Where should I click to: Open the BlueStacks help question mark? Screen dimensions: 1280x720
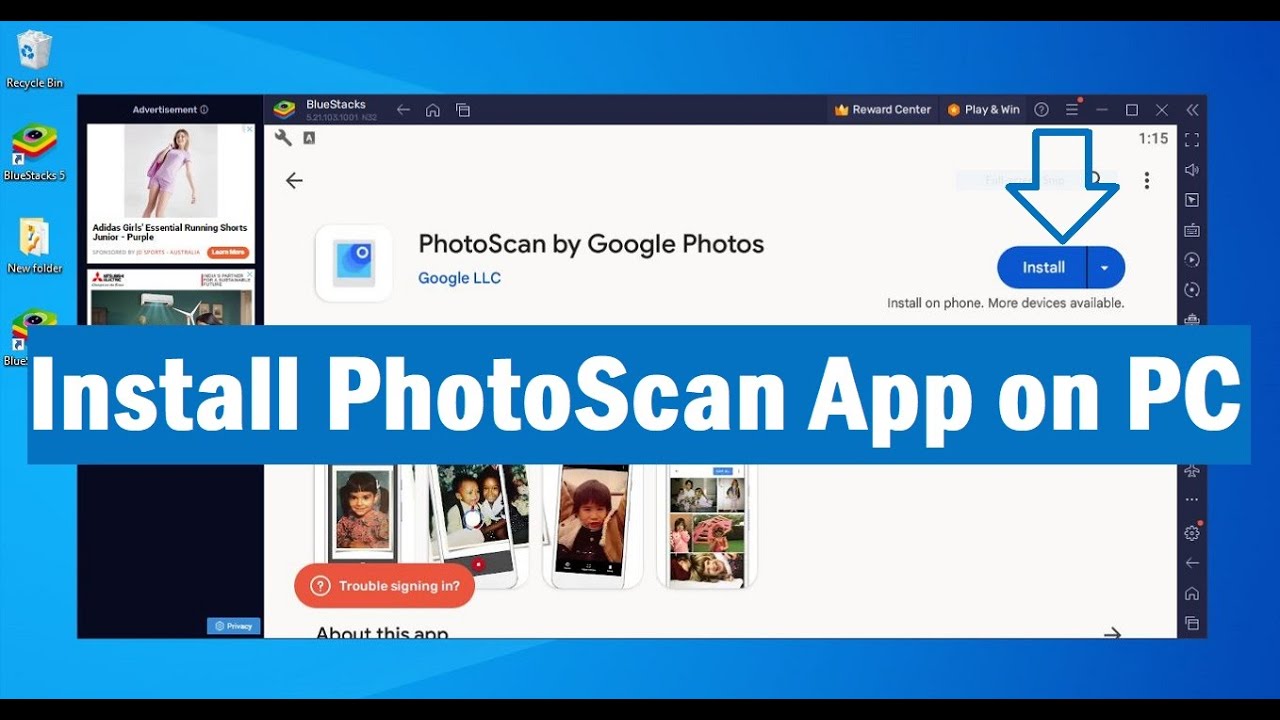1041,110
